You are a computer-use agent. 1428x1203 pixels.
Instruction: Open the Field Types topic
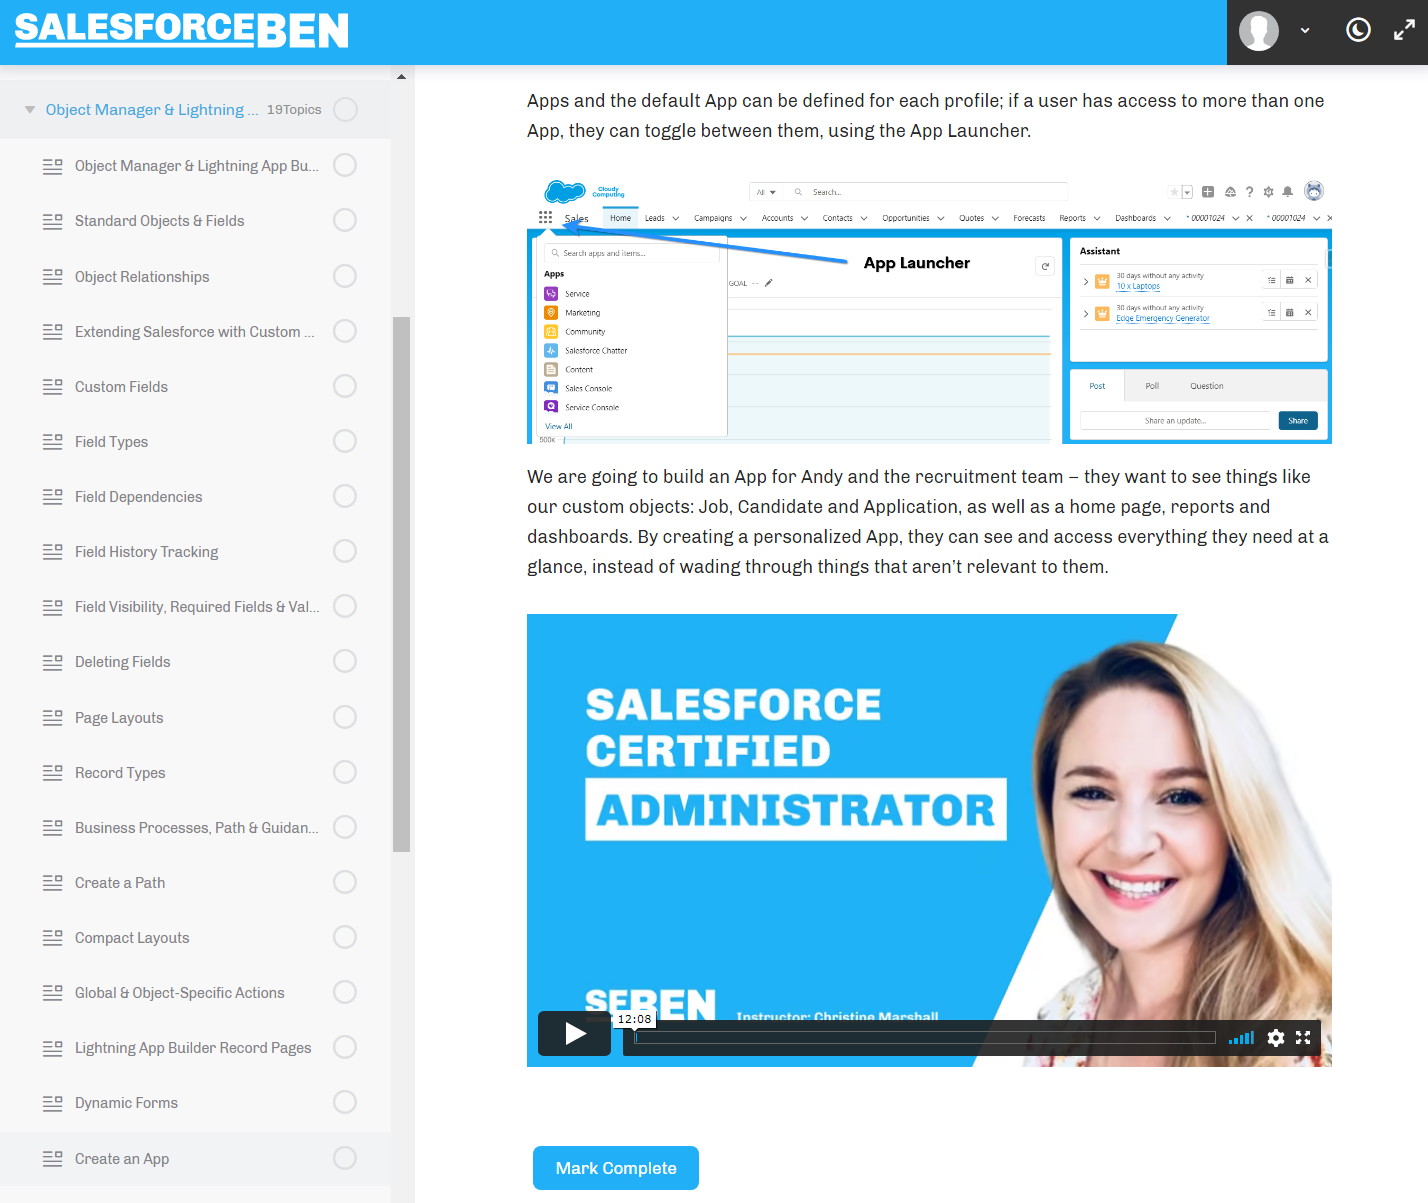click(x=111, y=442)
